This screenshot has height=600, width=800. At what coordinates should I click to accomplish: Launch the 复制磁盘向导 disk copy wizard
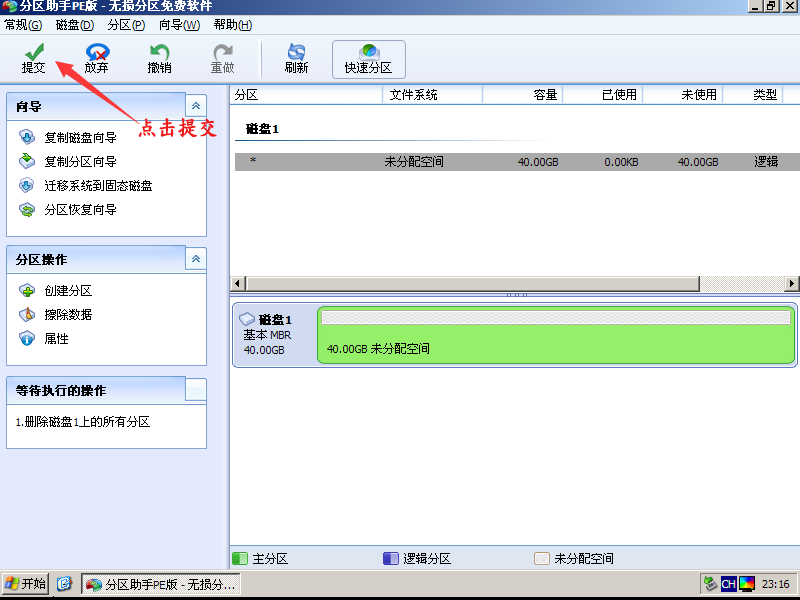coord(68,137)
